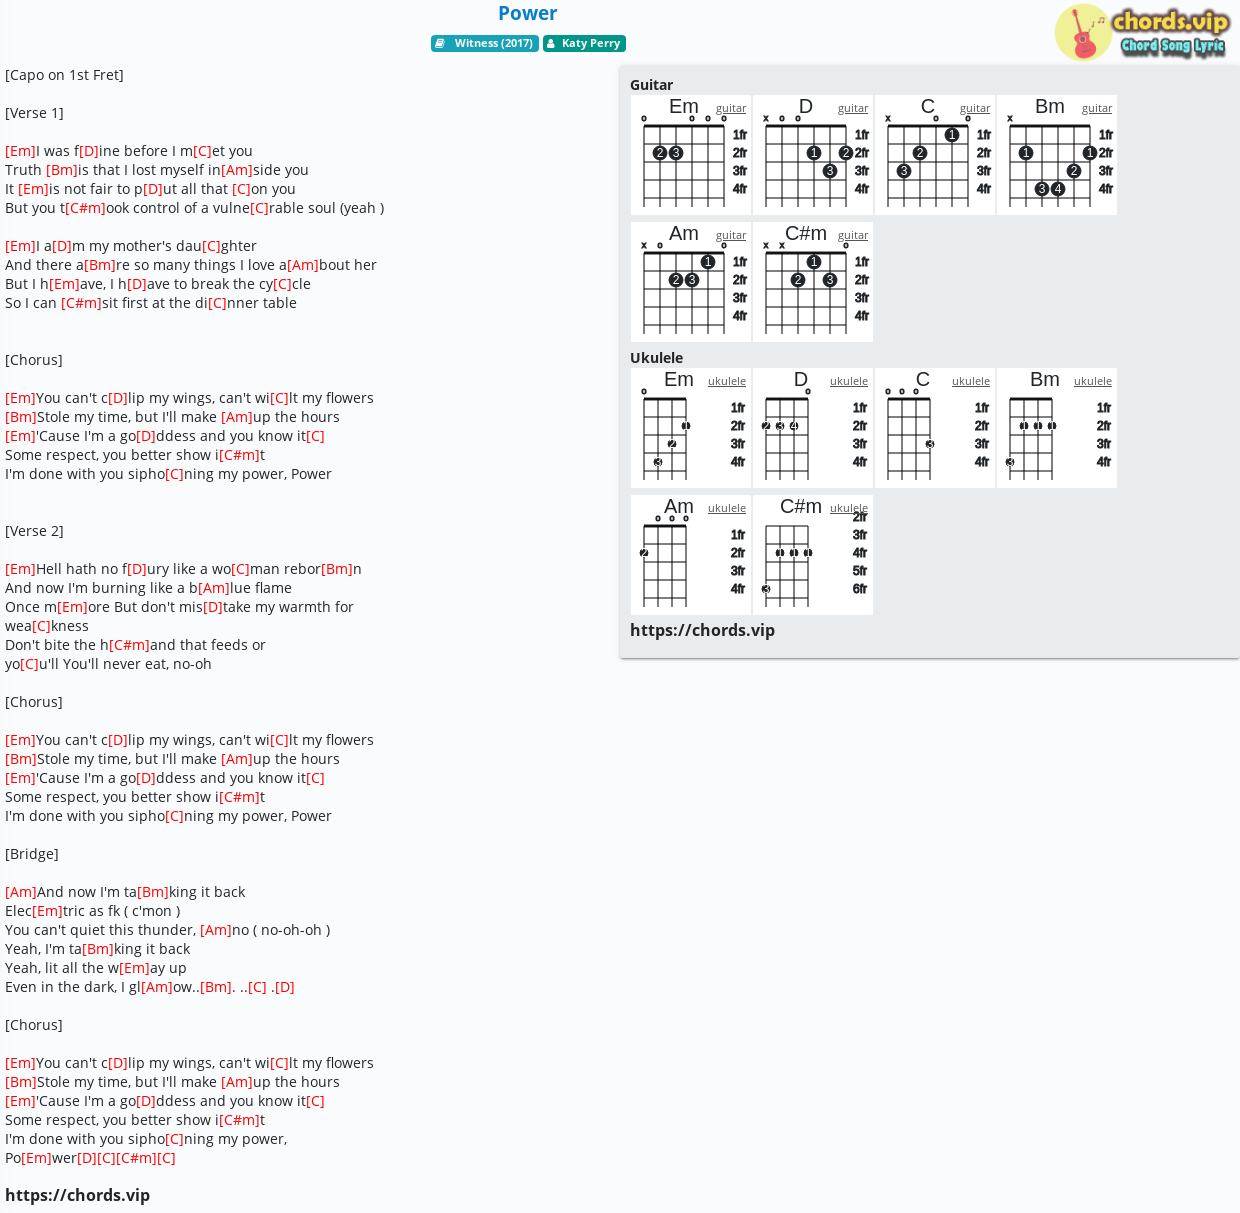
Task: Click [Am] chord in 'about her' line
Action: pyautogui.click(x=303, y=265)
